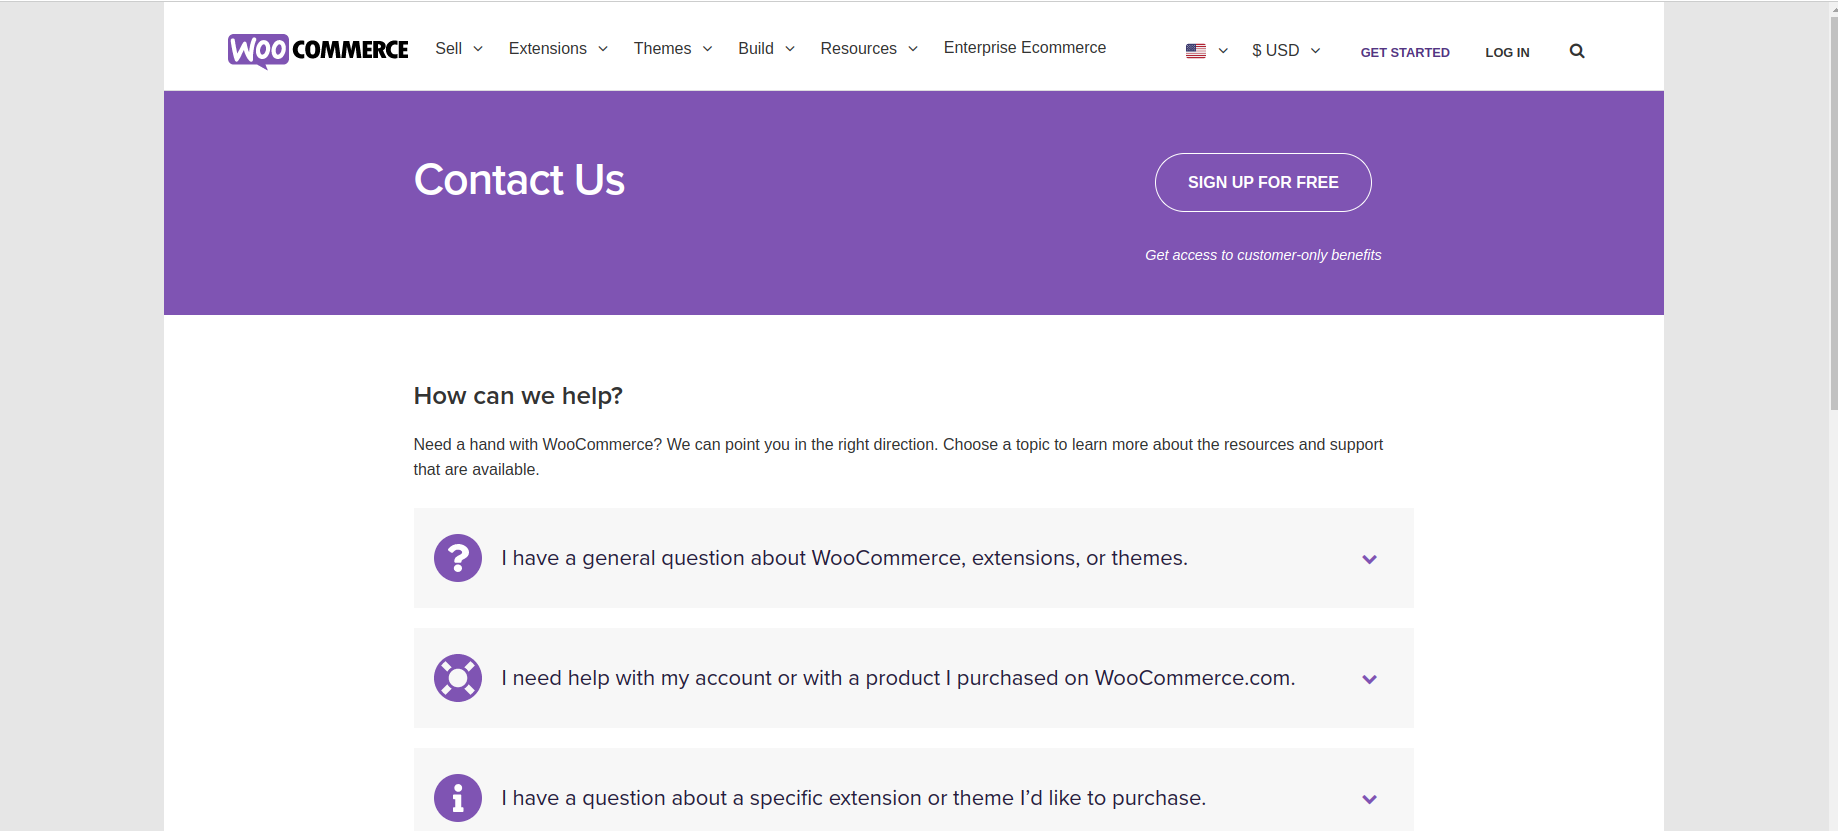Open the Sell menu
Image resolution: width=1838 pixels, height=831 pixels.
pos(459,48)
